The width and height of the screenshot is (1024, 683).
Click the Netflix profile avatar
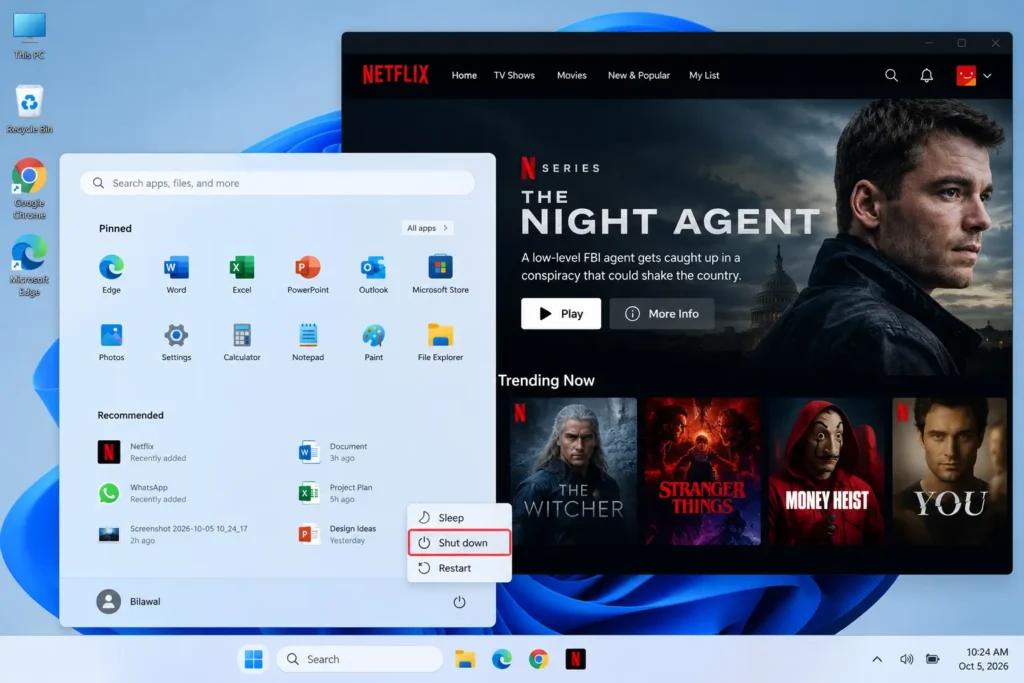click(x=966, y=75)
